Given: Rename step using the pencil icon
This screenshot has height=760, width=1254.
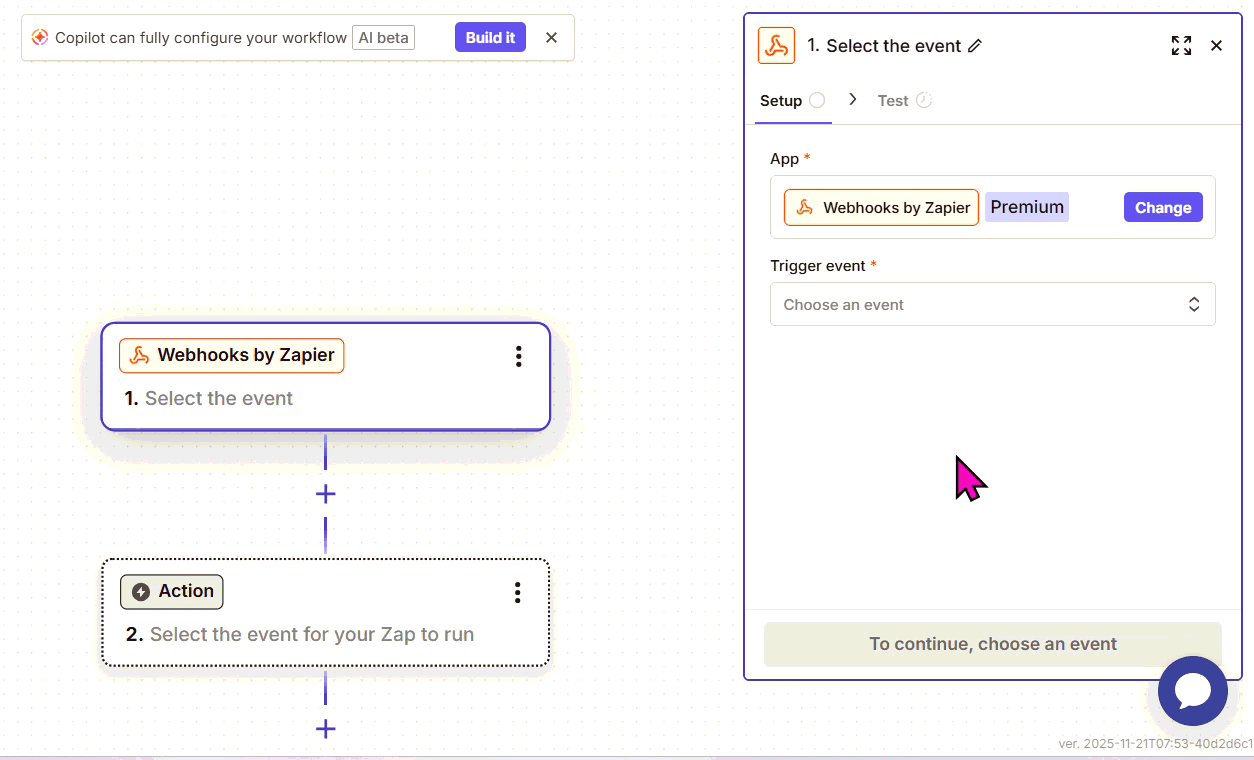Looking at the screenshot, I should (x=975, y=46).
